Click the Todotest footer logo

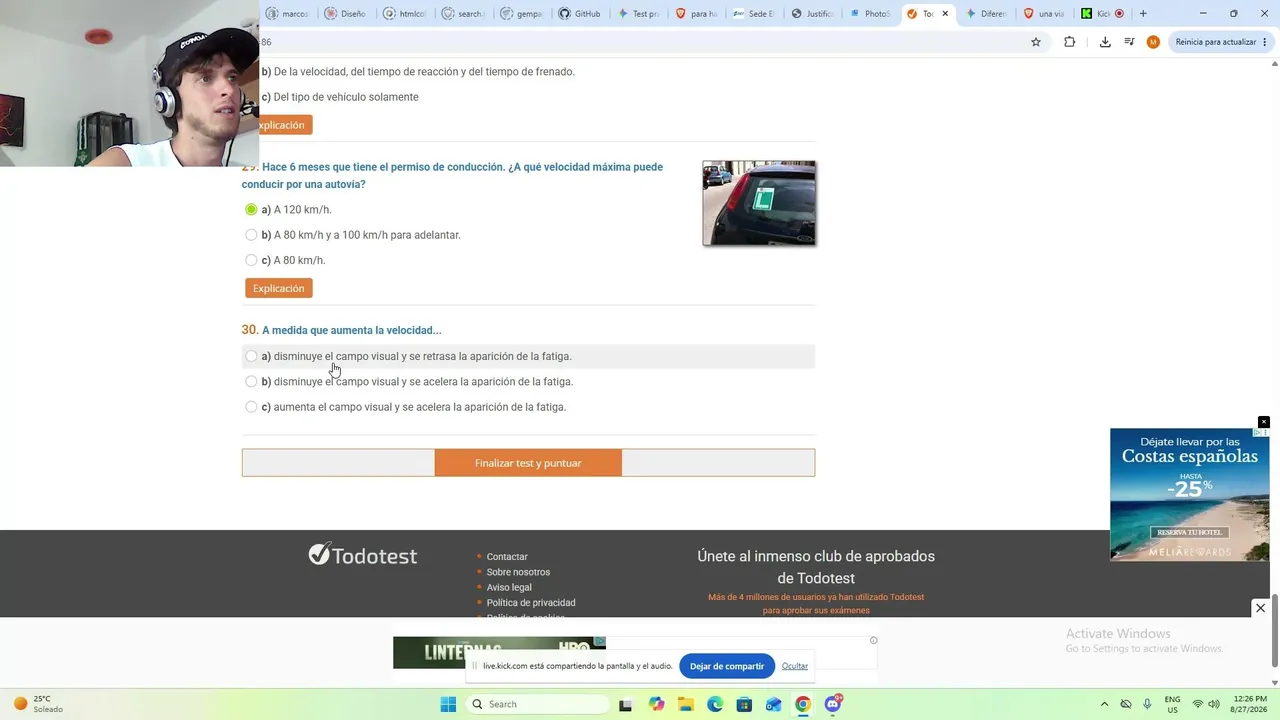click(363, 555)
